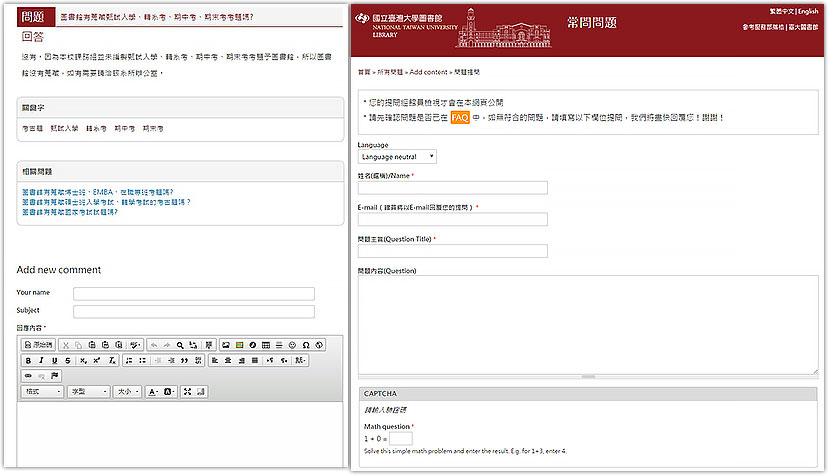Click the Question Title input field
829x476 pixels.
[x=453, y=251]
